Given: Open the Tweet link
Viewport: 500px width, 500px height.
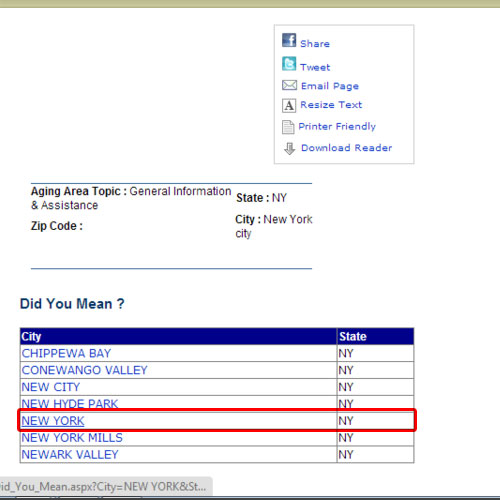Looking at the screenshot, I should pos(315,67).
